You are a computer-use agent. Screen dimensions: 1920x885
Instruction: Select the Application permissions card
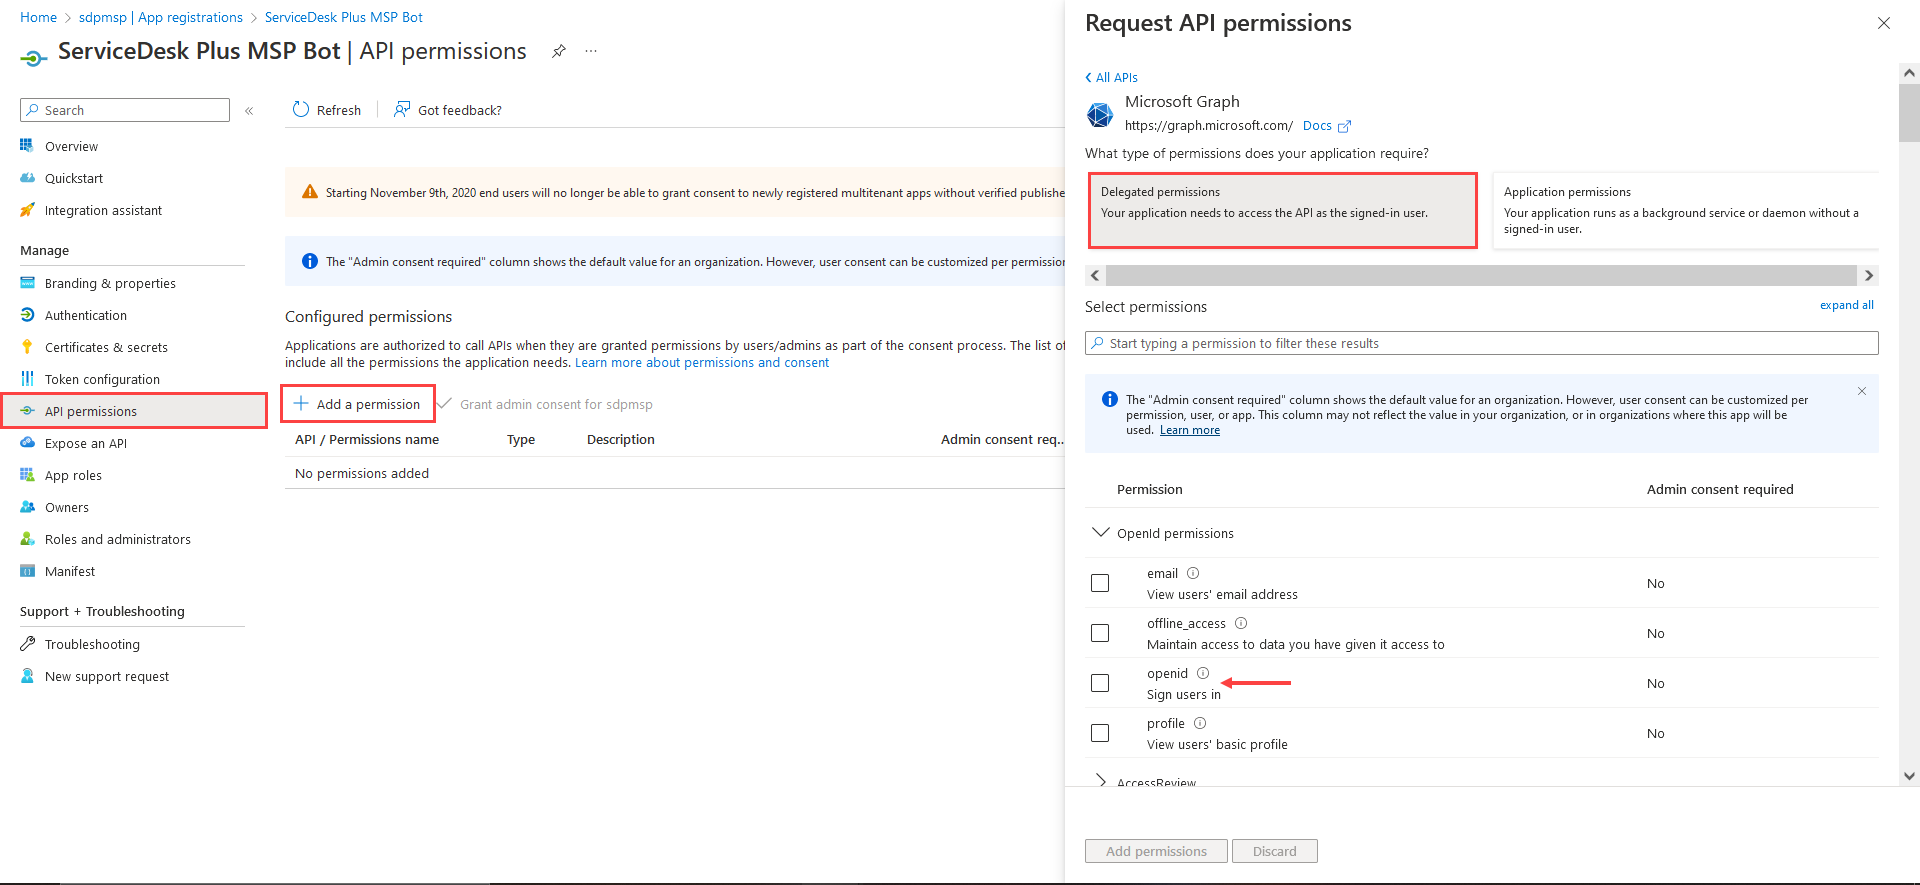click(x=1685, y=210)
